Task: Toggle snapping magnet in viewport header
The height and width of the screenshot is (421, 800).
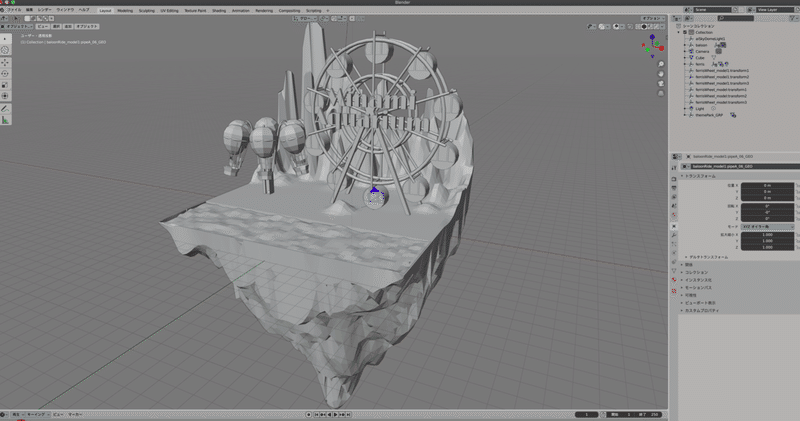Action: (x=334, y=18)
